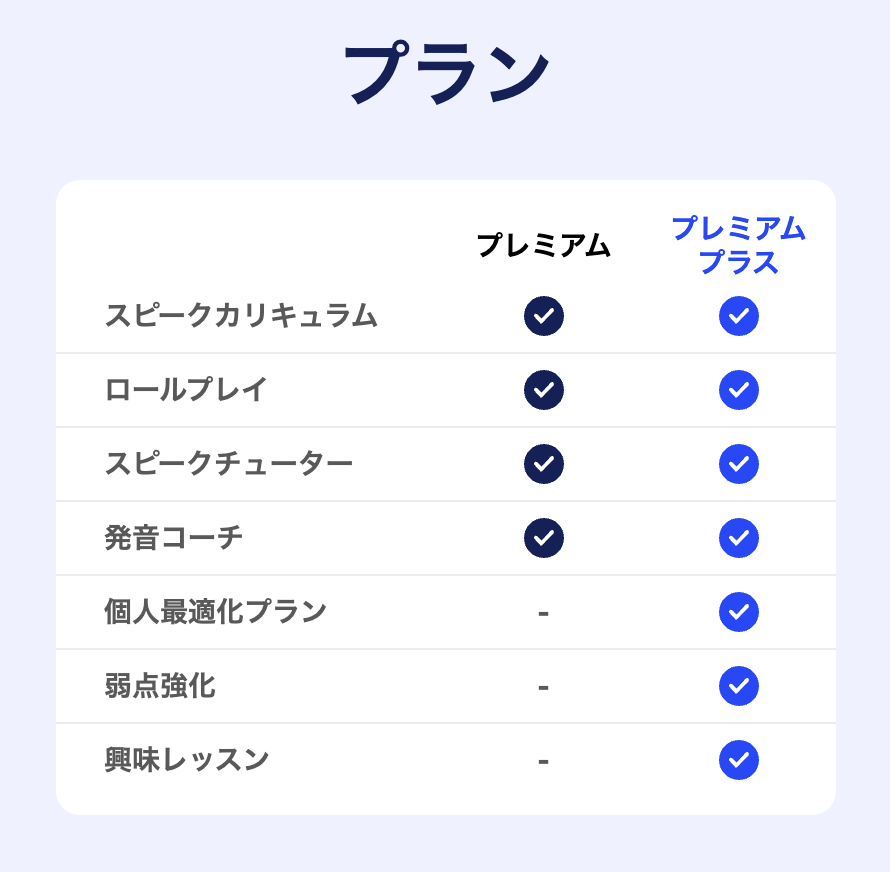Click Premium Plus checkmark for 発音コーチ
This screenshot has width=890, height=872.
pos(739,538)
